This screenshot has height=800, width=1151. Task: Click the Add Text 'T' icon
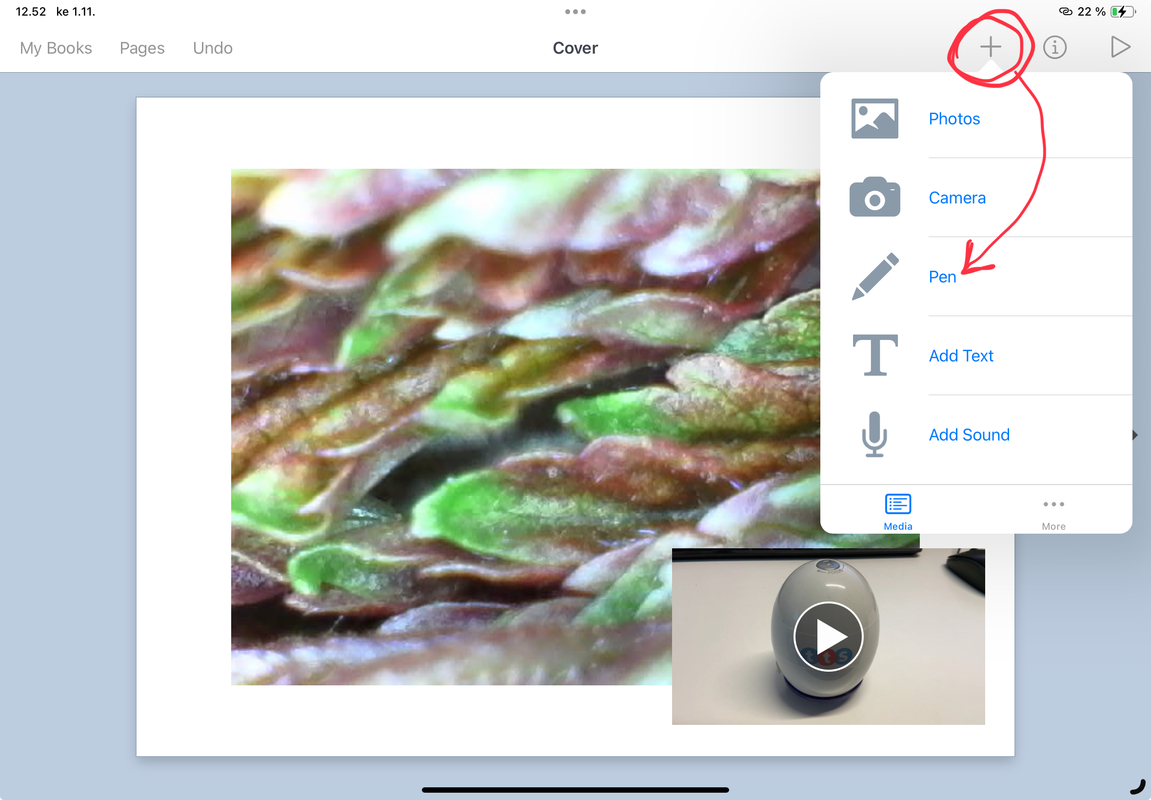click(874, 355)
